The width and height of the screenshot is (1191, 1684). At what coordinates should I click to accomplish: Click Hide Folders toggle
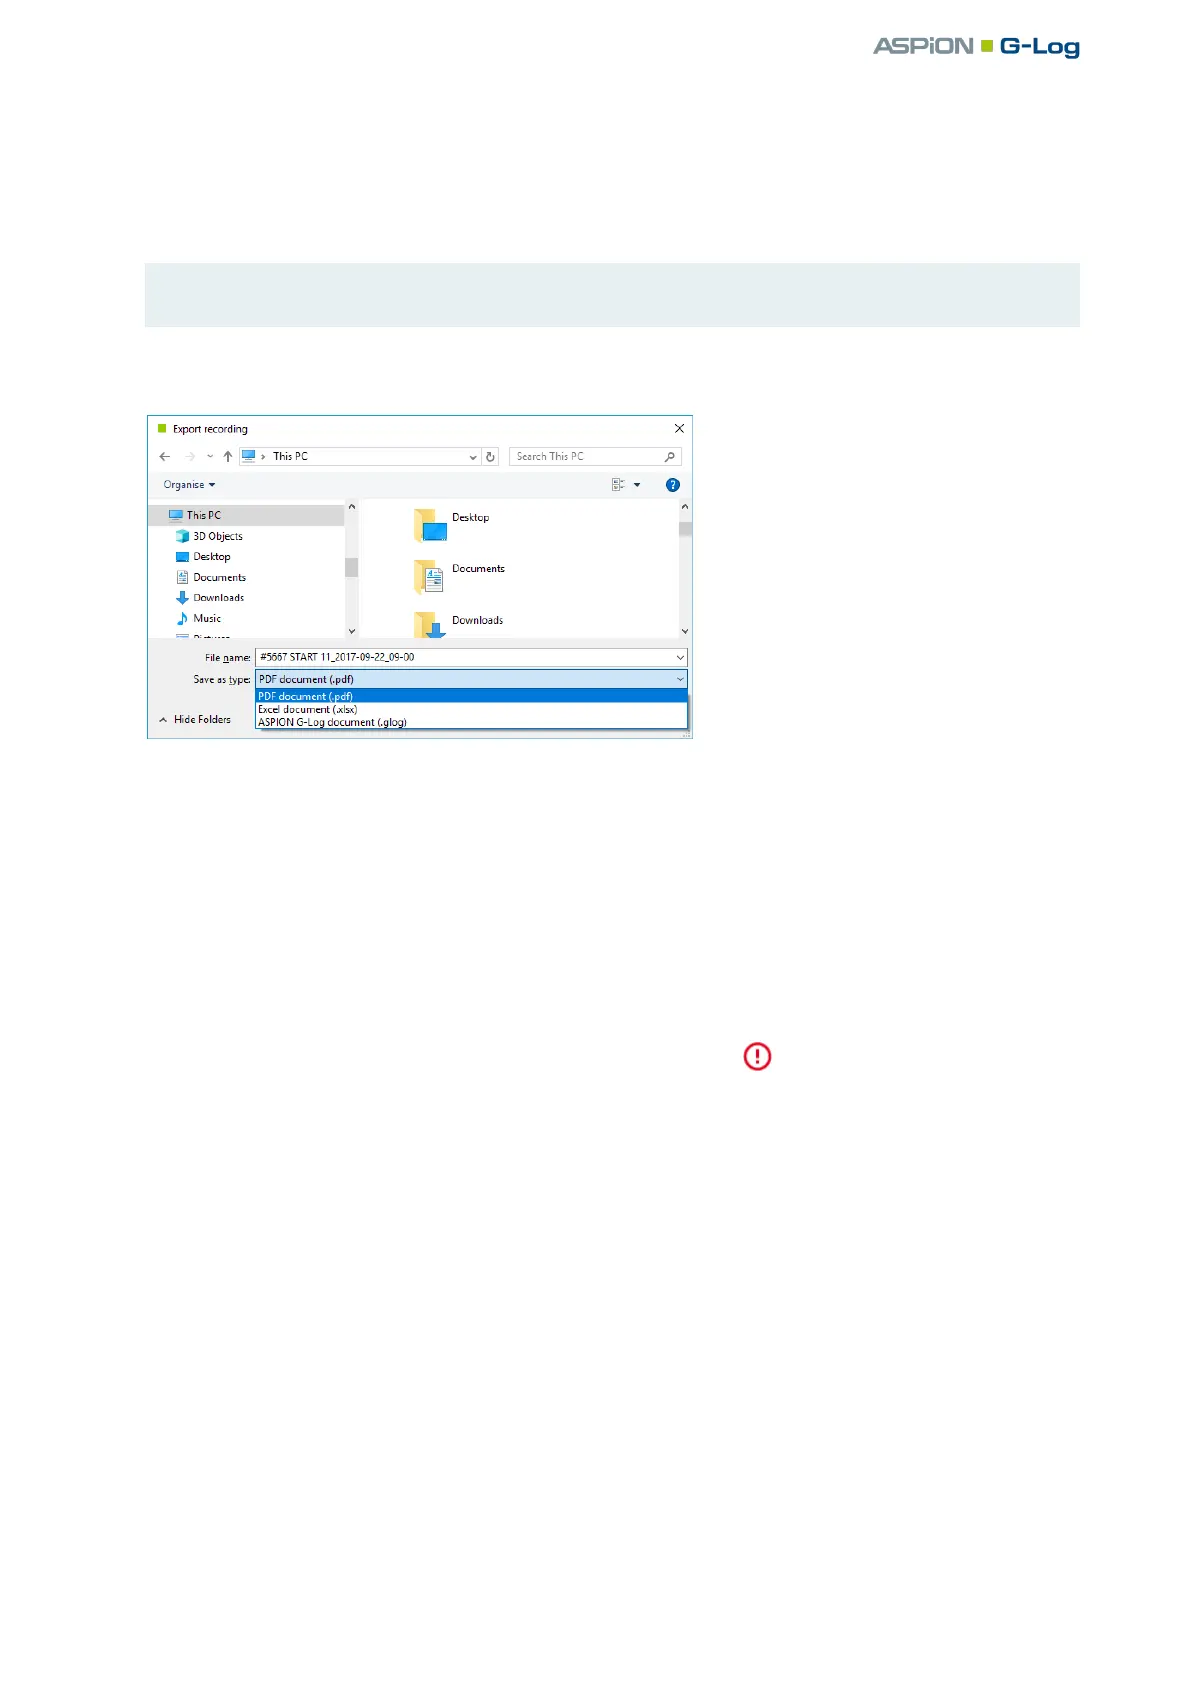tap(195, 720)
